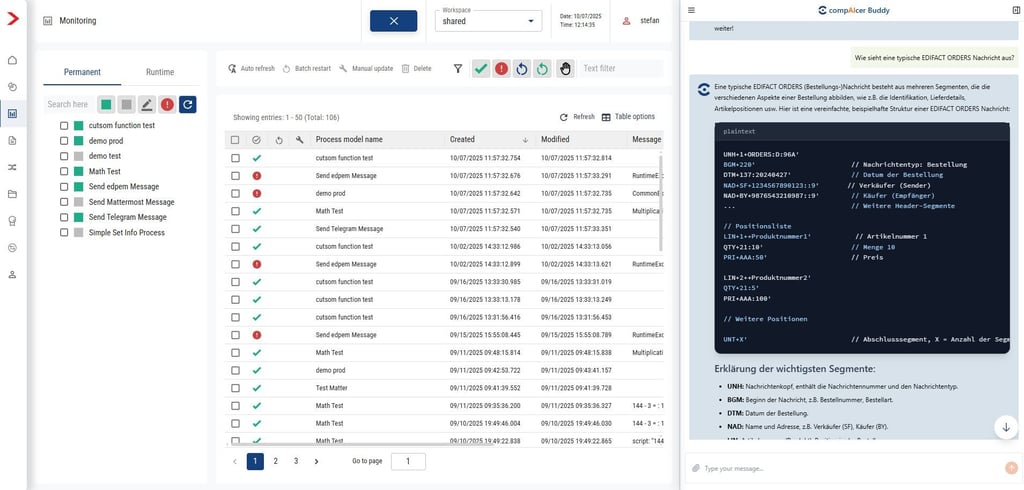This screenshot has height=490, width=1024.
Task: Toggle the select-all checkbox in table header
Action: click(235, 140)
